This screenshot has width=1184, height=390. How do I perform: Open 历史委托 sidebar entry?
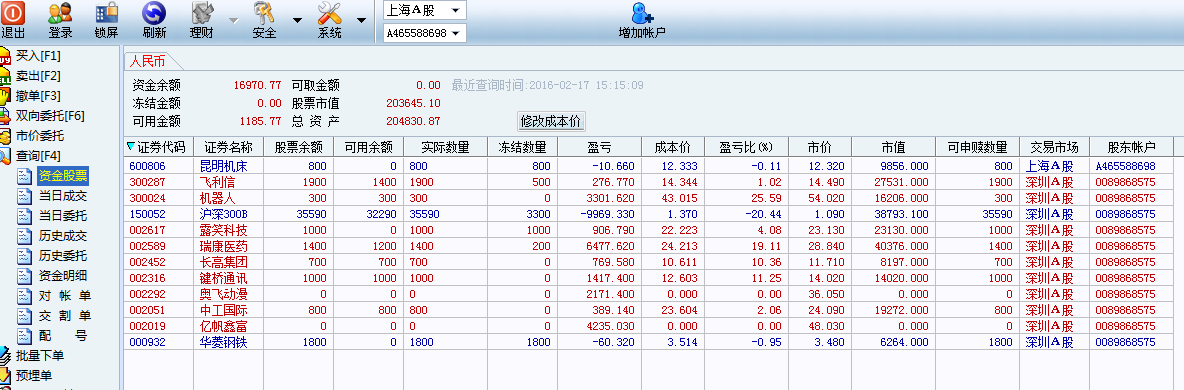point(63,255)
